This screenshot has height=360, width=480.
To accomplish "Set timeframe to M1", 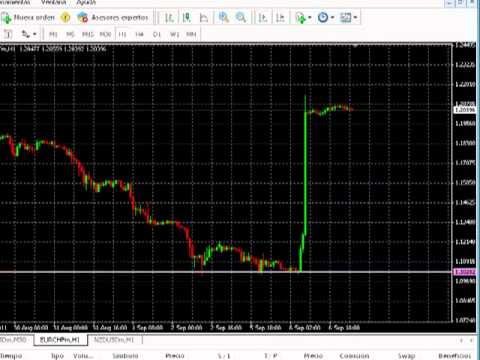I will 53,34.
